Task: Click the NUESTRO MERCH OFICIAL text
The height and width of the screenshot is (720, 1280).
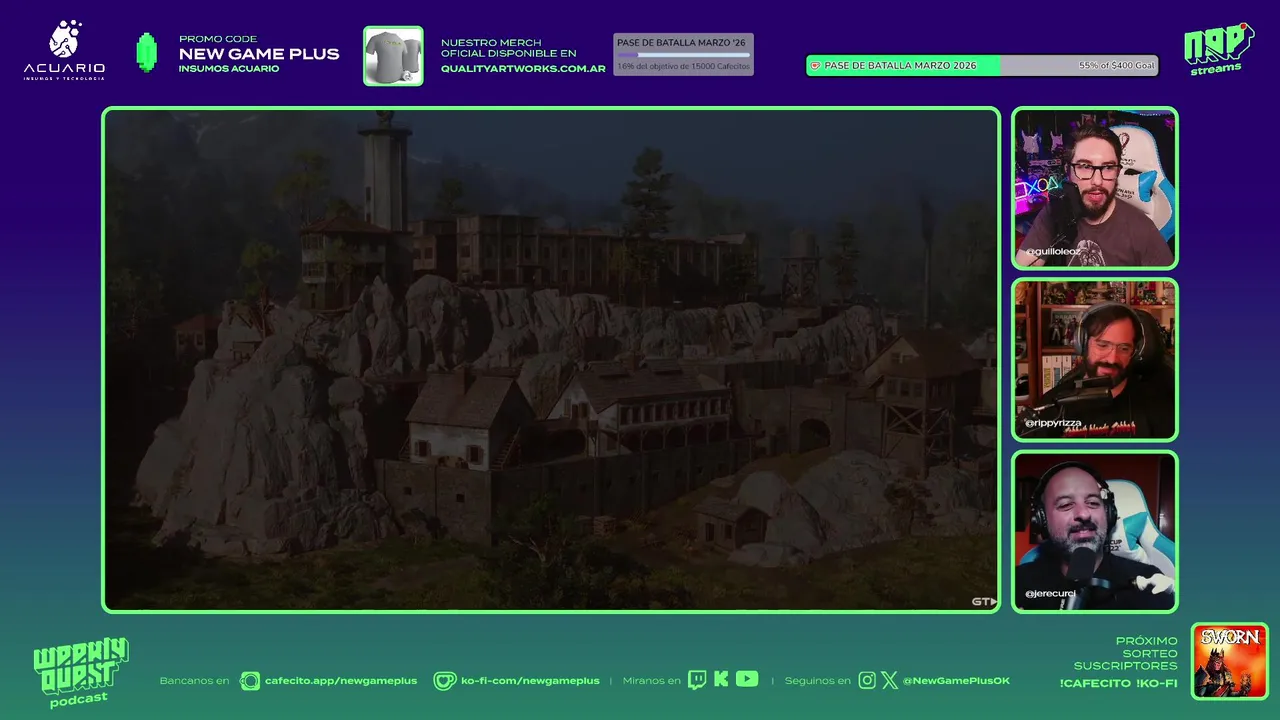Action: (x=509, y=48)
